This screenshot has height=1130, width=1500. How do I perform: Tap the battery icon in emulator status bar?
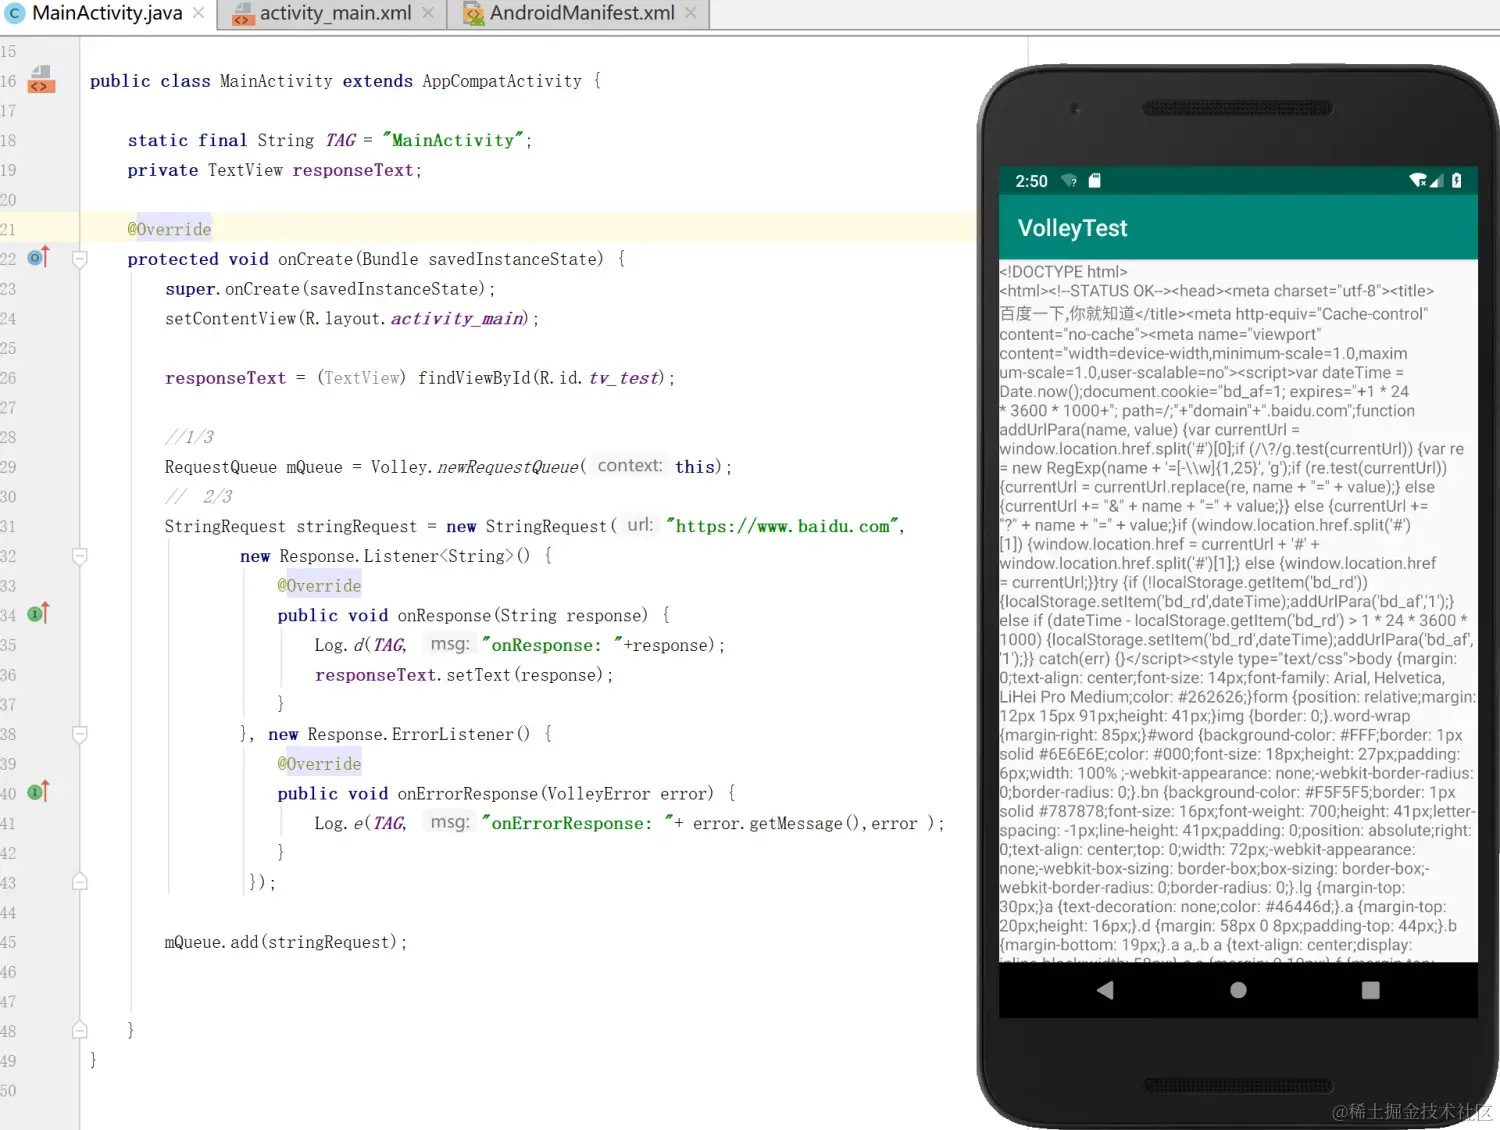(1456, 181)
